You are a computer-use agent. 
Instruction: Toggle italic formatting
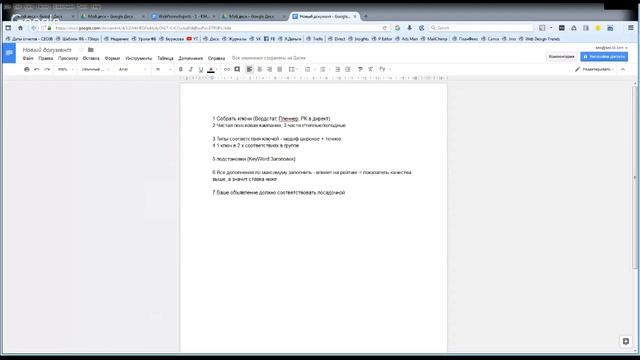pos(191,69)
